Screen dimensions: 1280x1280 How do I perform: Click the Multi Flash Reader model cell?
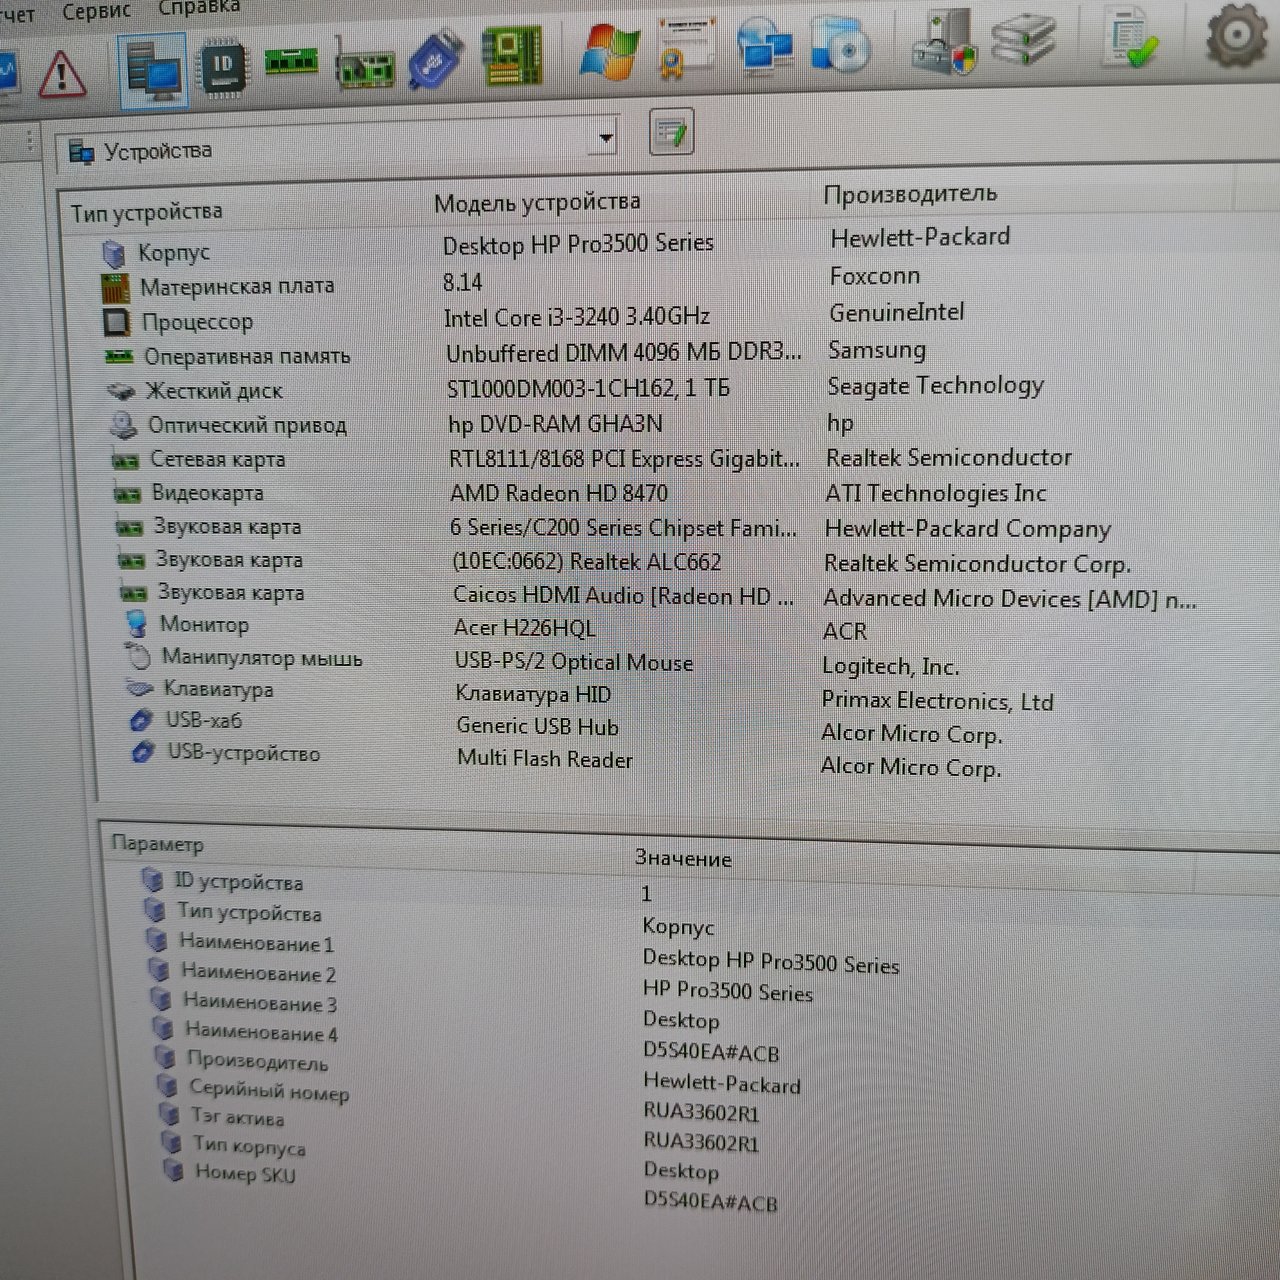545,759
